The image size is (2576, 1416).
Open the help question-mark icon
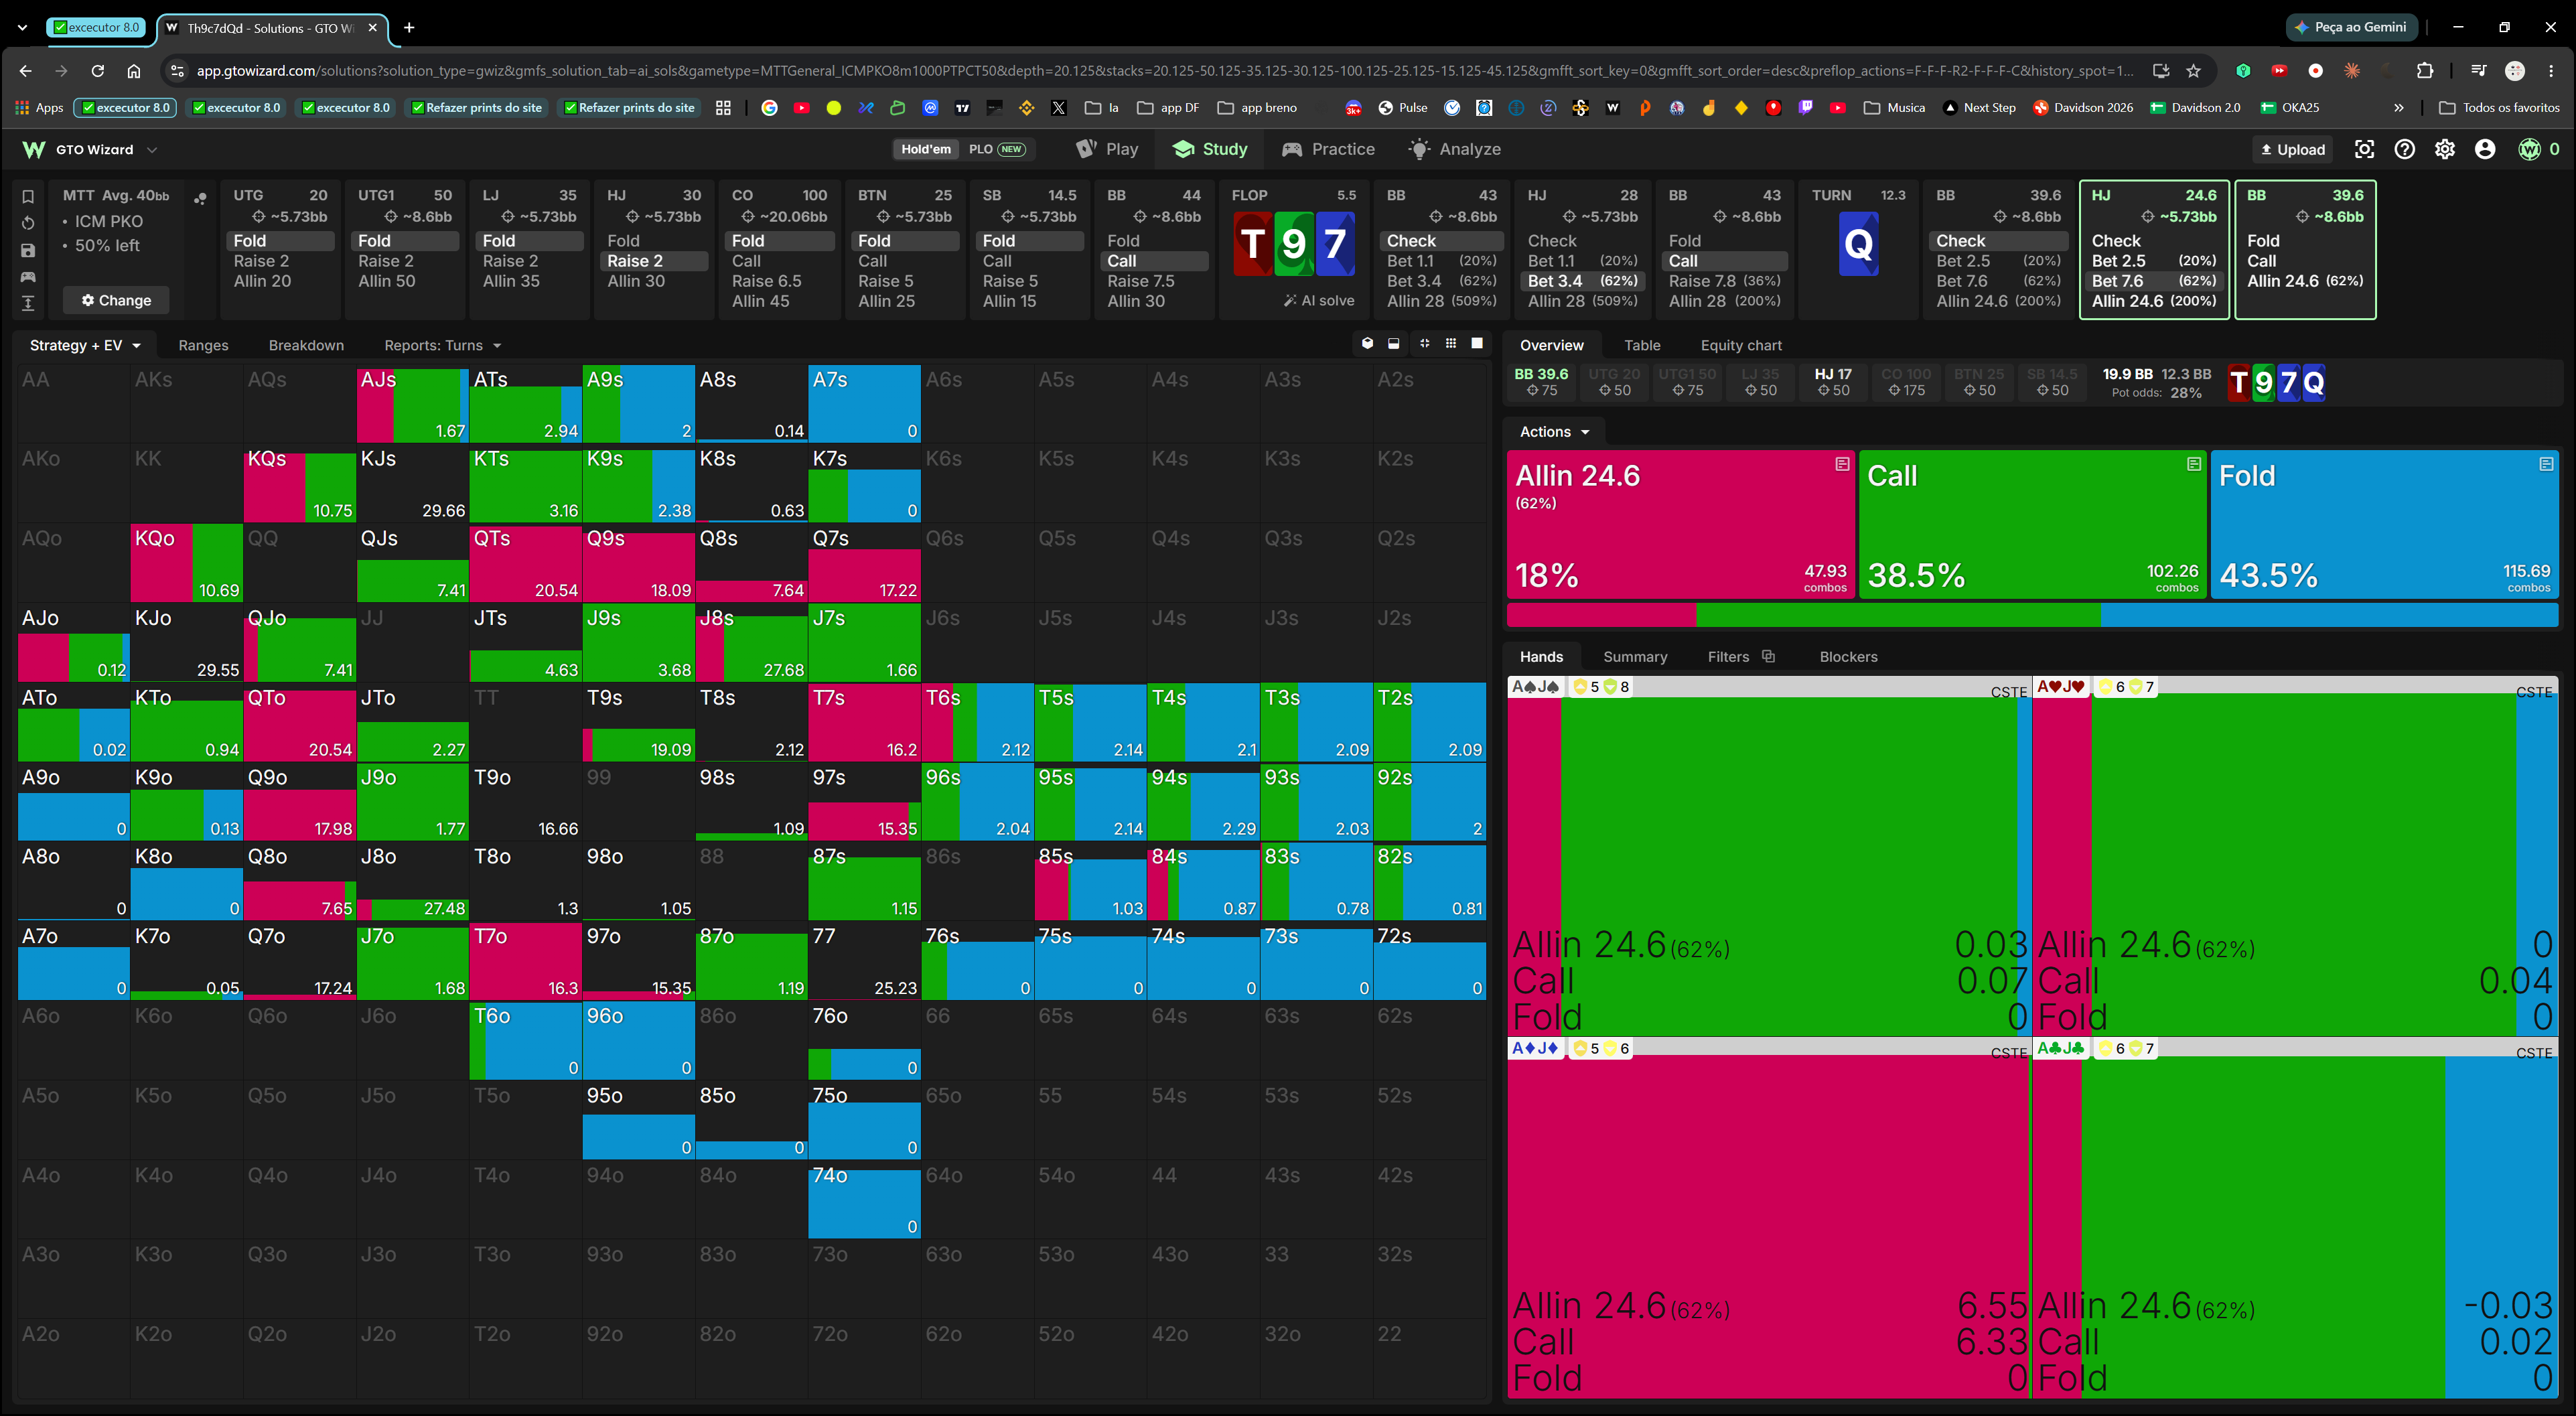[2404, 149]
